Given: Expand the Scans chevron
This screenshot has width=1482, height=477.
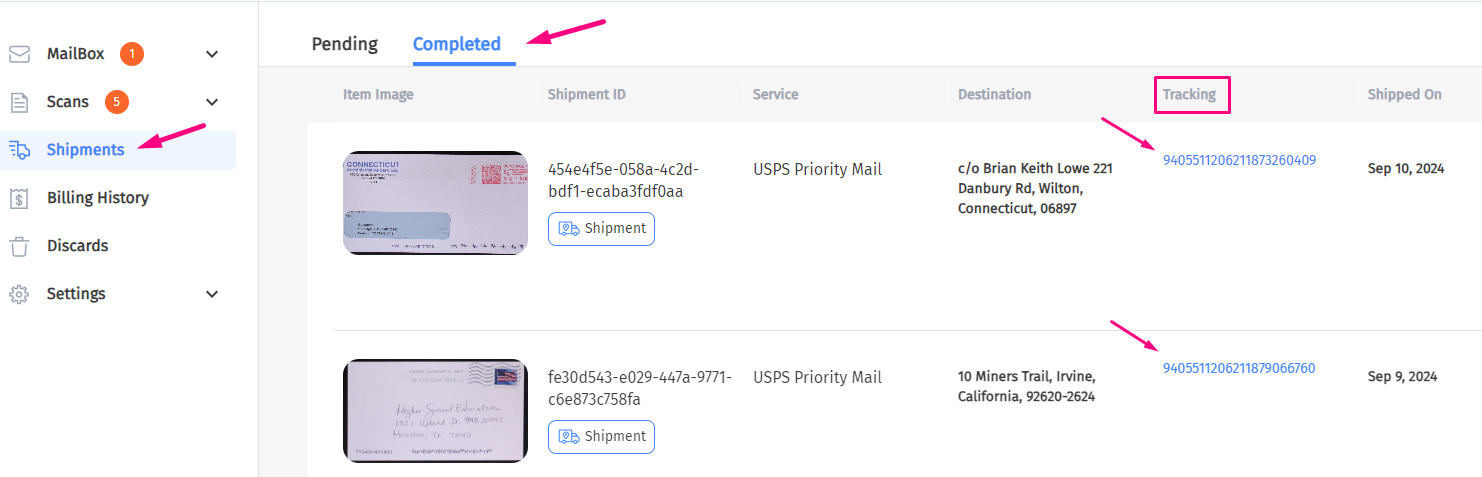Looking at the screenshot, I should click(x=212, y=102).
